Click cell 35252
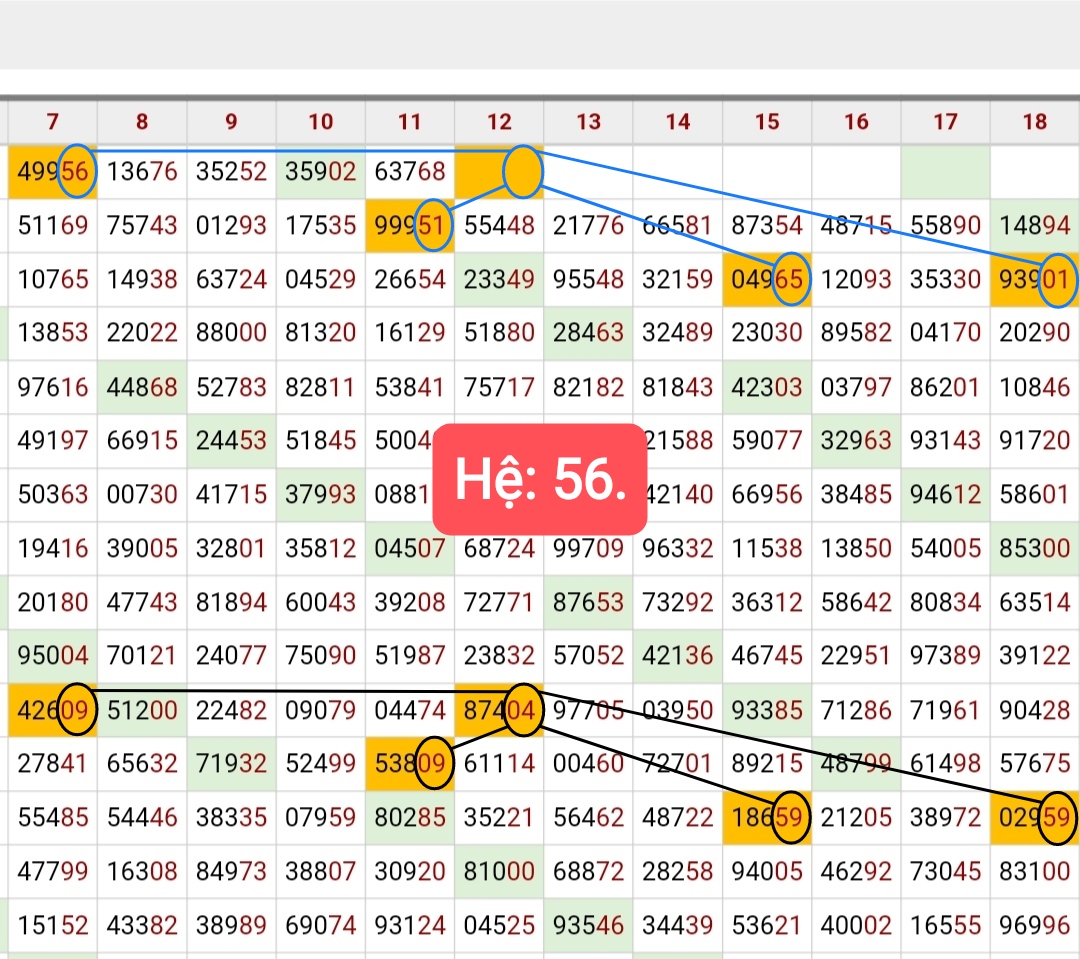This screenshot has height=959, width=1080. pos(231,172)
